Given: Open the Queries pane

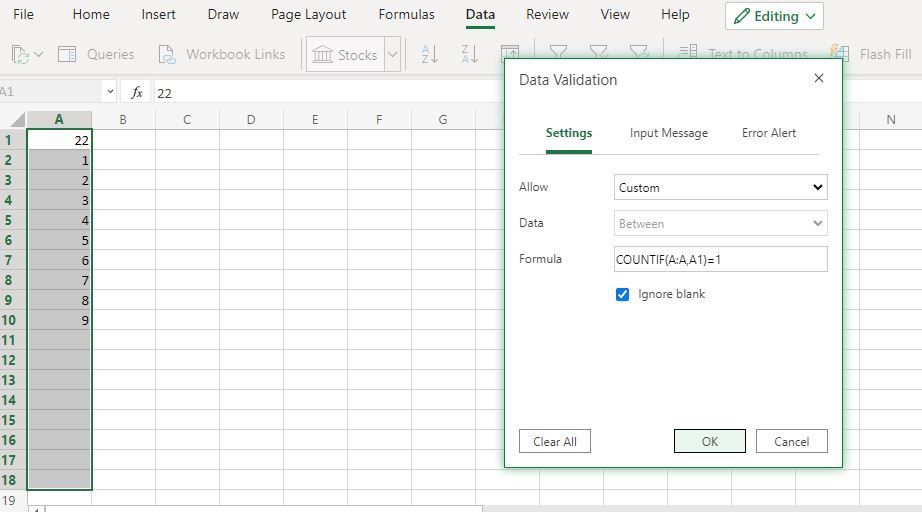Looking at the screenshot, I should (x=96, y=55).
